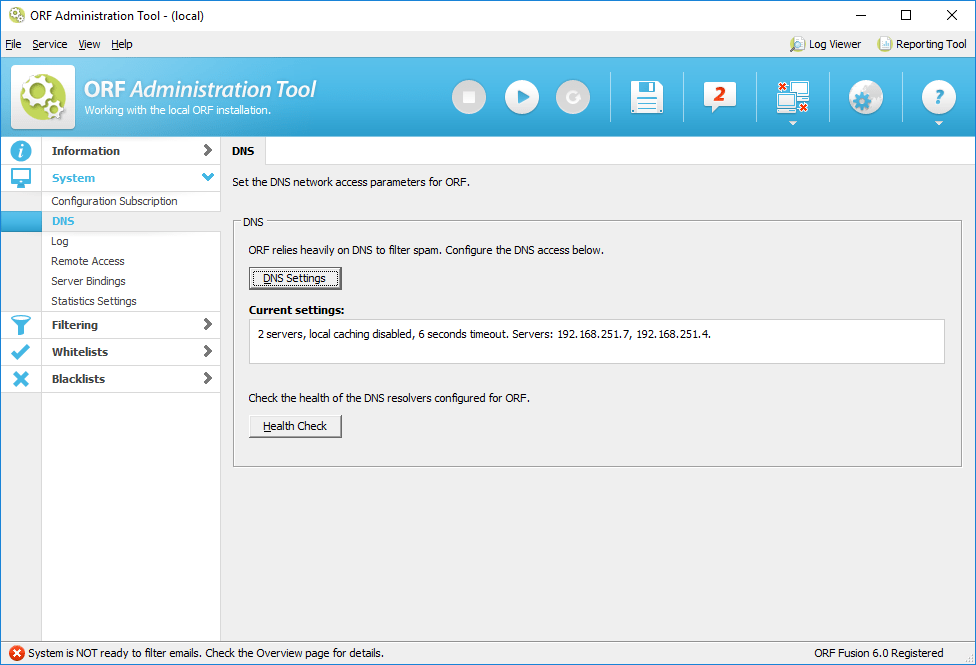
Task: Minimize the ORF Administration Tool window
Action: [x=861, y=15]
